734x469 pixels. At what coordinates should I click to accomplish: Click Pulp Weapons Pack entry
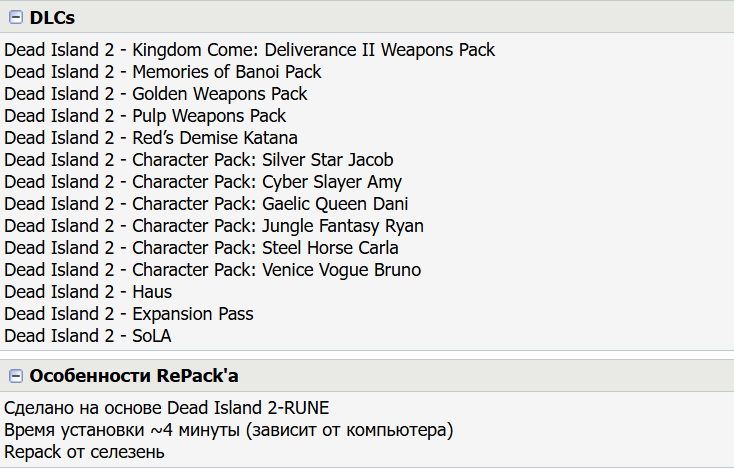point(145,116)
